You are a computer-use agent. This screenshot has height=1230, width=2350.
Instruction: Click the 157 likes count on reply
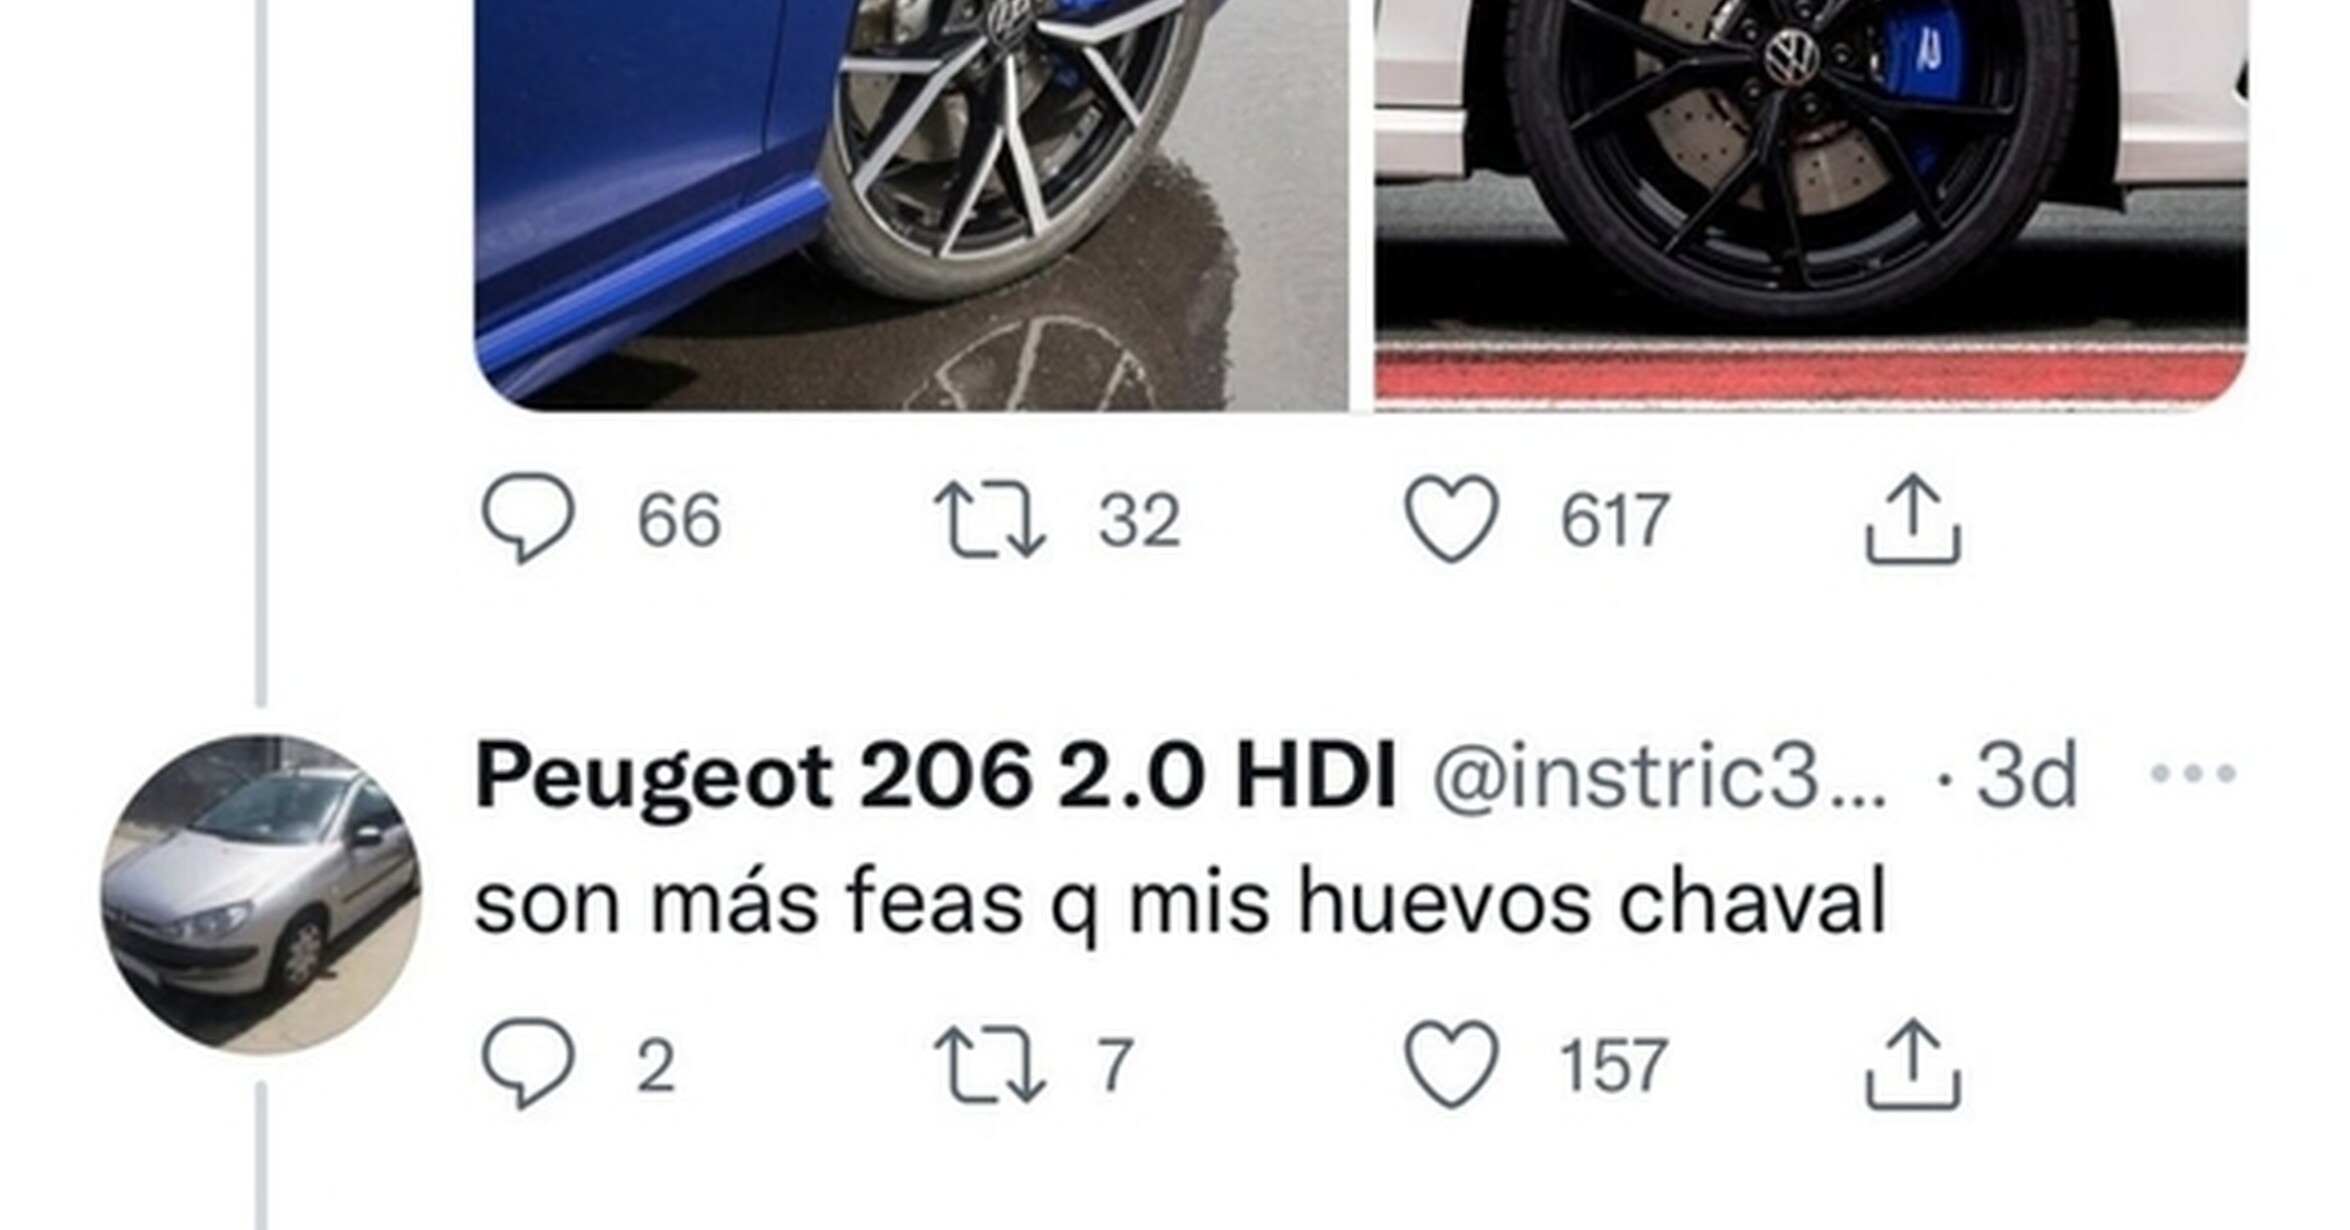pyautogui.click(x=1613, y=1066)
